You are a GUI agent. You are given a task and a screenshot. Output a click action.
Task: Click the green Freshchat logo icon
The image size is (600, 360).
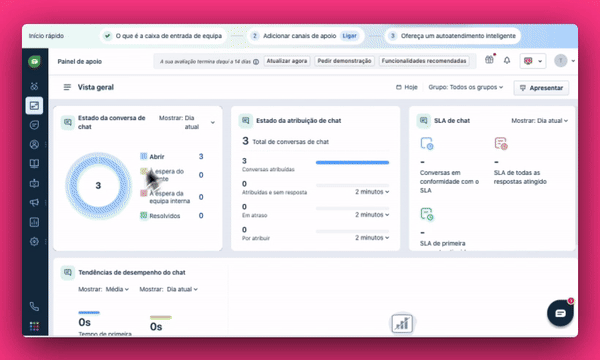coord(34,62)
